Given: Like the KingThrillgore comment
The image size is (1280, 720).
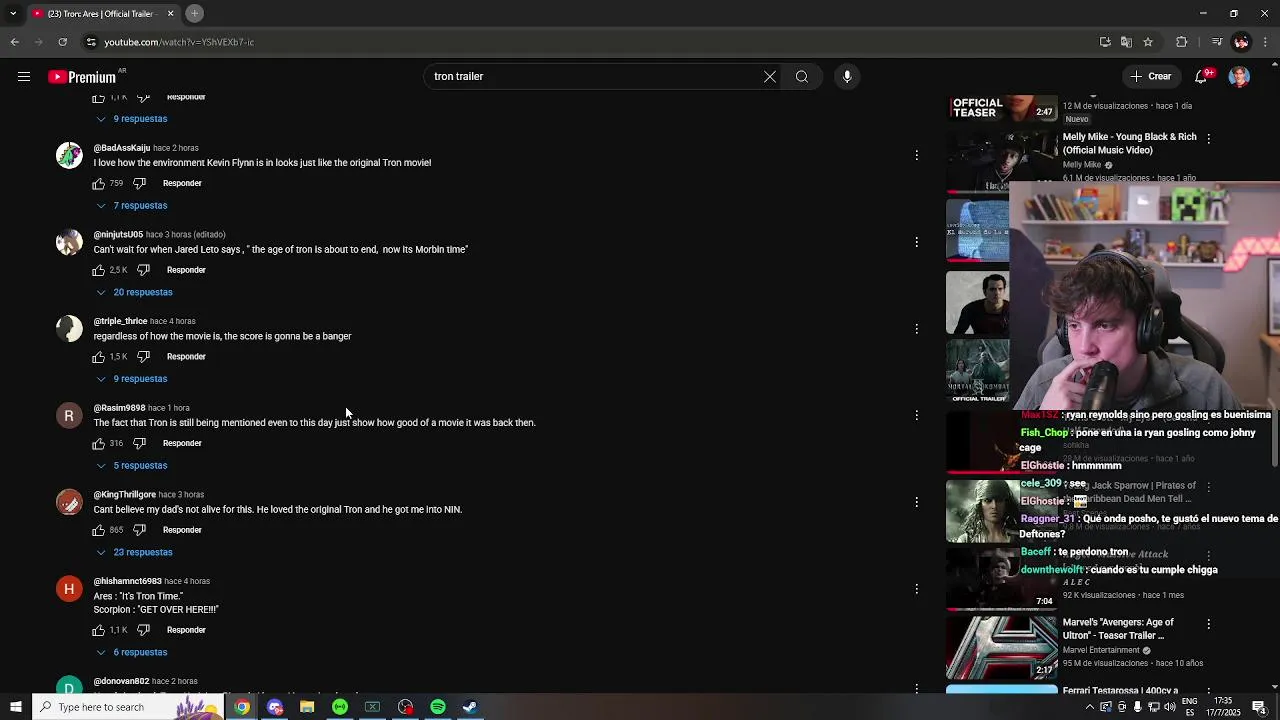Looking at the screenshot, I should [x=99, y=530].
